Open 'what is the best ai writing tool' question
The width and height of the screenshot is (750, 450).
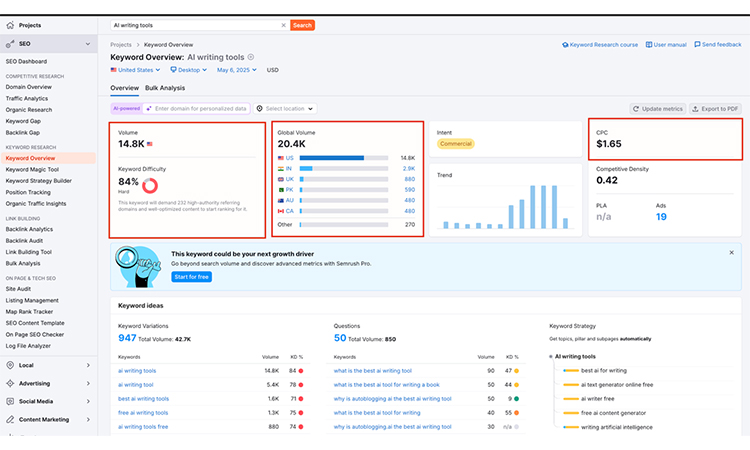pyautogui.click(x=373, y=371)
